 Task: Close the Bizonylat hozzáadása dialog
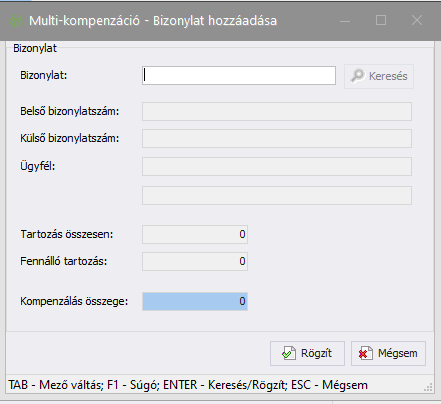click(x=417, y=21)
